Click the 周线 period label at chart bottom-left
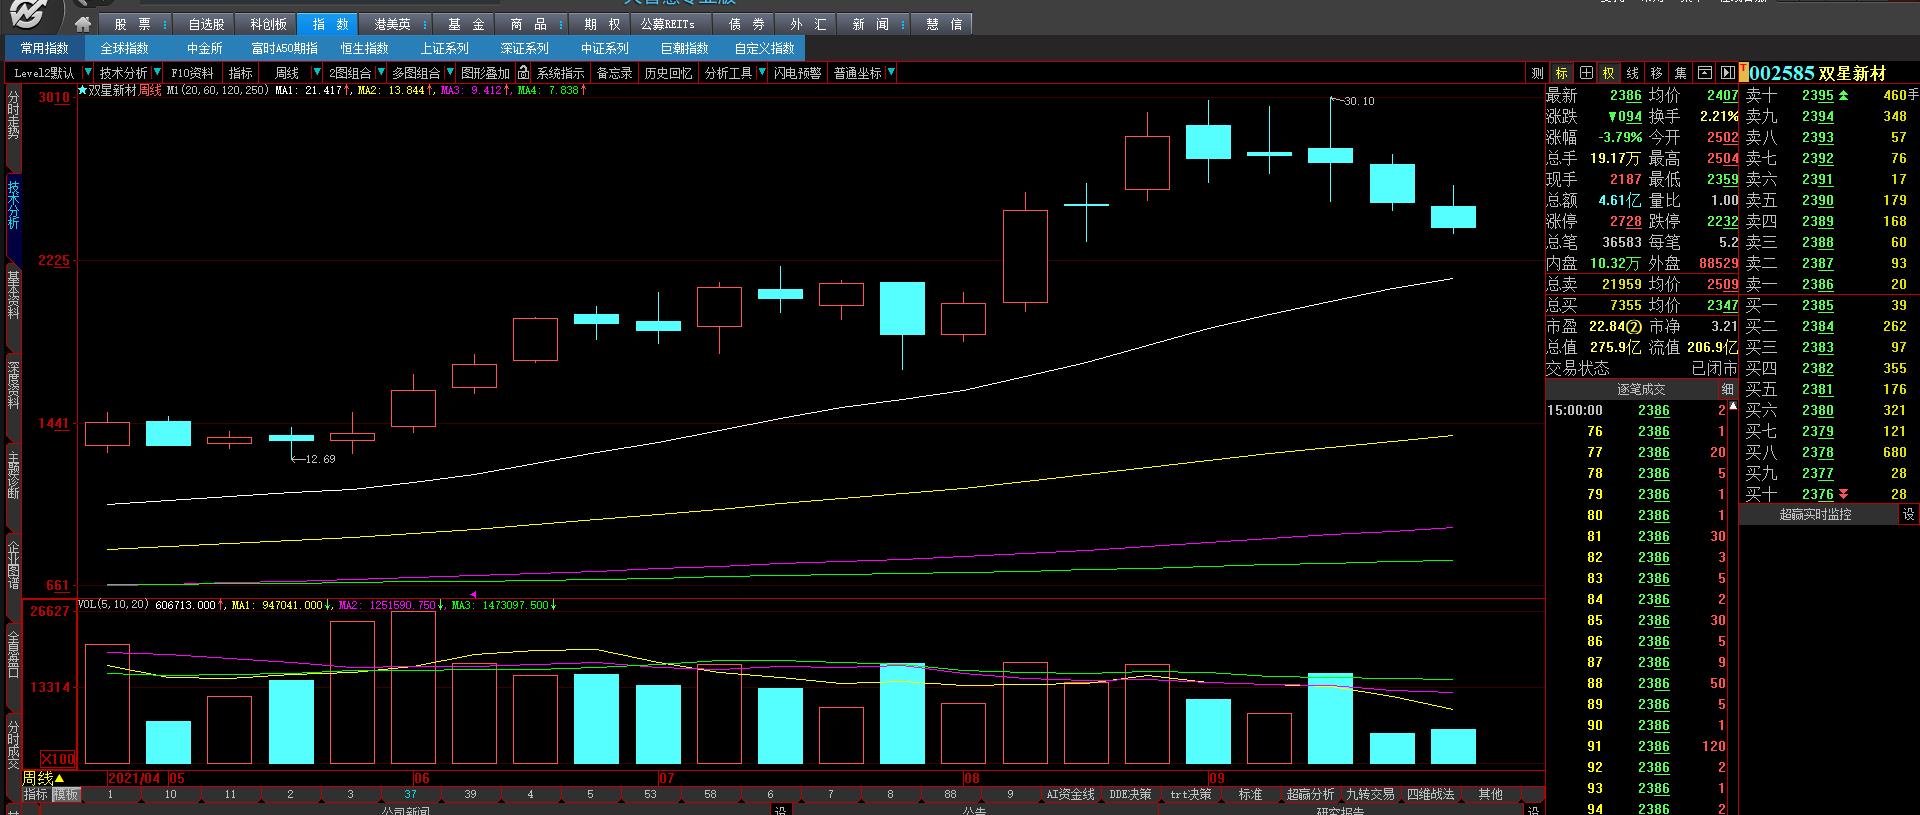The height and width of the screenshot is (815, 1920). click(42, 778)
